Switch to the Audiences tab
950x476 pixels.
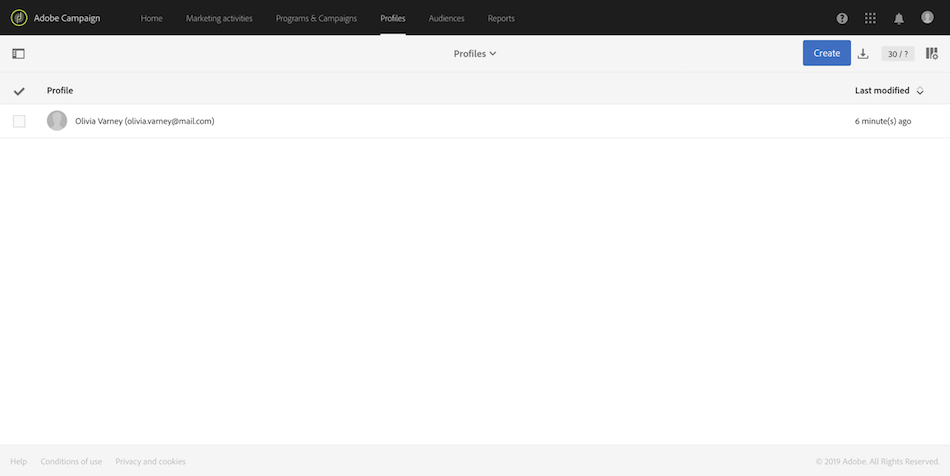(447, 18)
